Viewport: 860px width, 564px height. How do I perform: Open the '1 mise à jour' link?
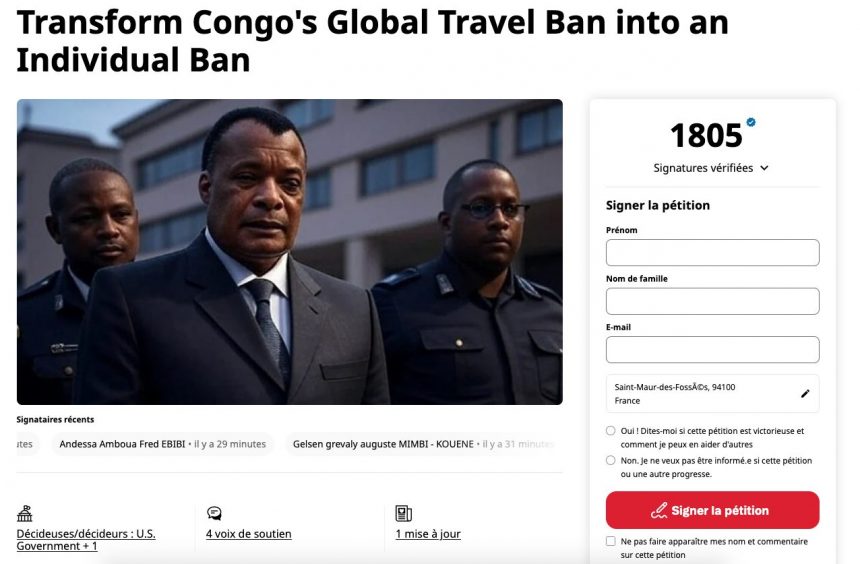(428, 534)
